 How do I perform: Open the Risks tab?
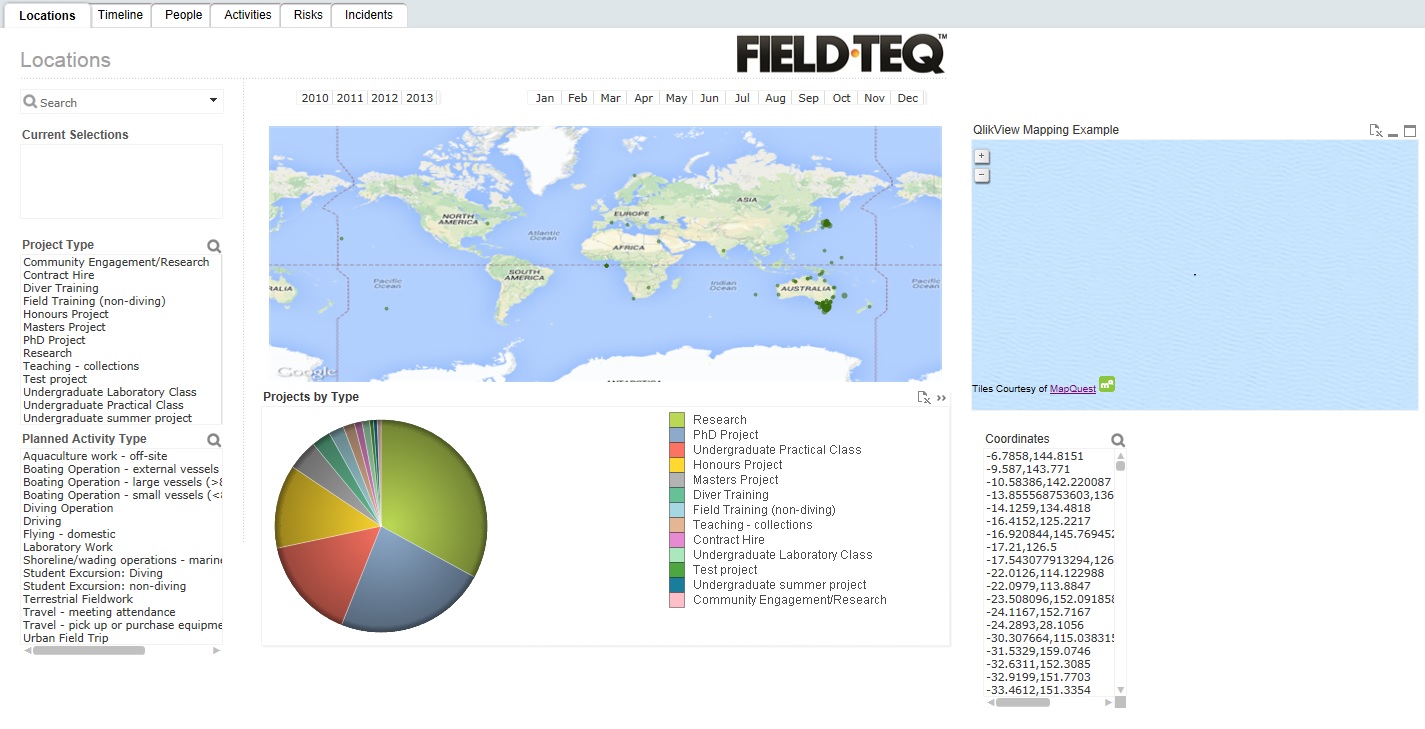point(308,15)
